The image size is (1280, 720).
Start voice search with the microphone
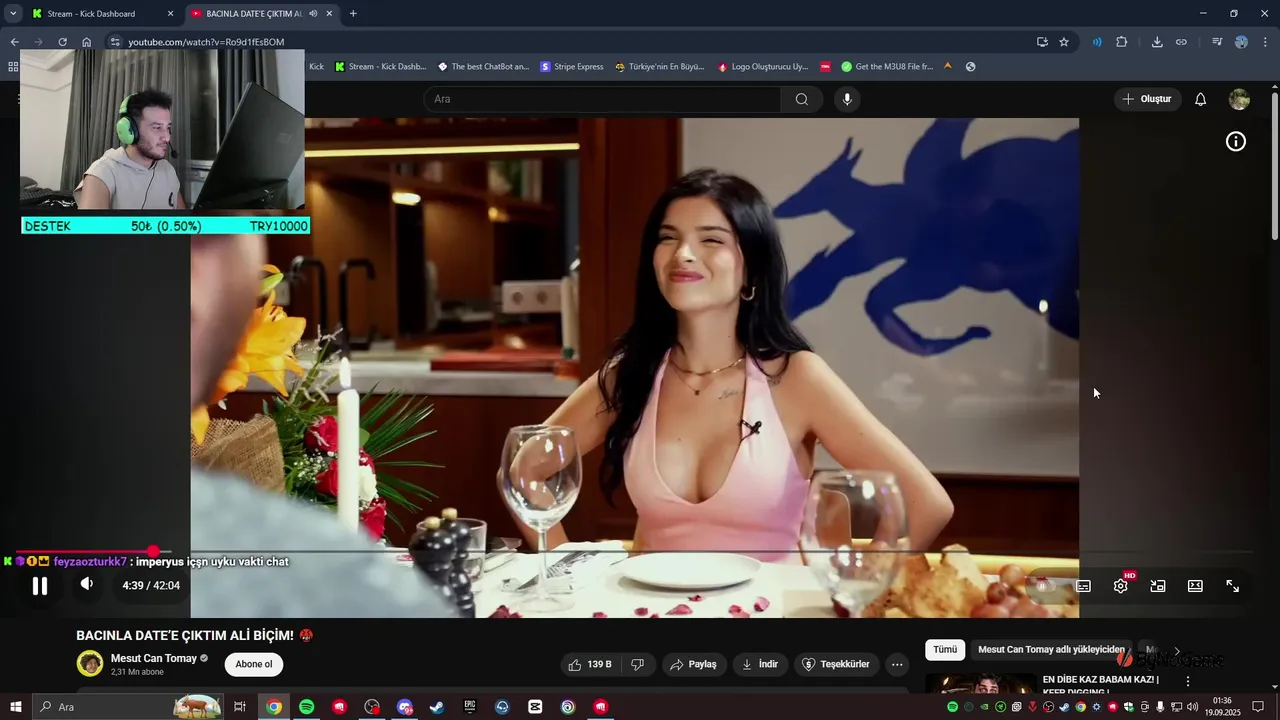[847, 99]
